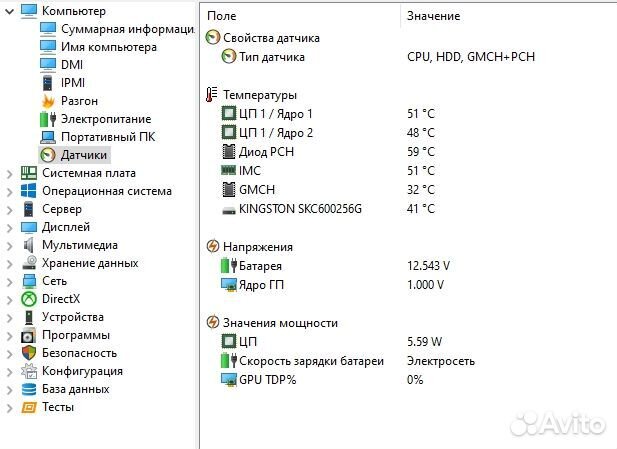Click the IPMI server tower icon
The image size is (617, 449).
point(48,83)
